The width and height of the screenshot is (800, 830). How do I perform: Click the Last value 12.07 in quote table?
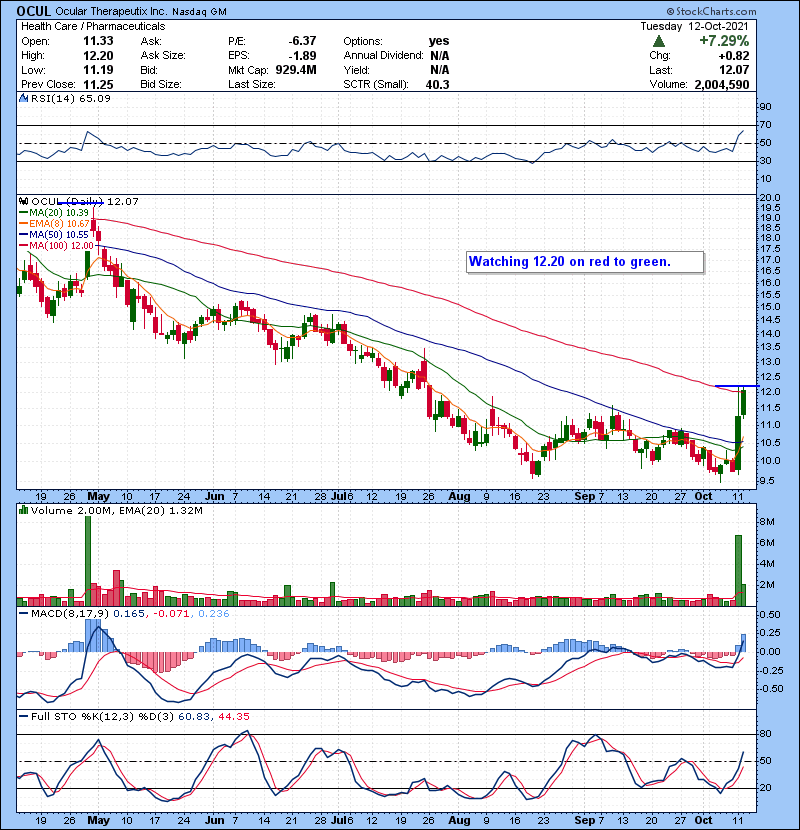pyautogui.click(x=734, y=70)
